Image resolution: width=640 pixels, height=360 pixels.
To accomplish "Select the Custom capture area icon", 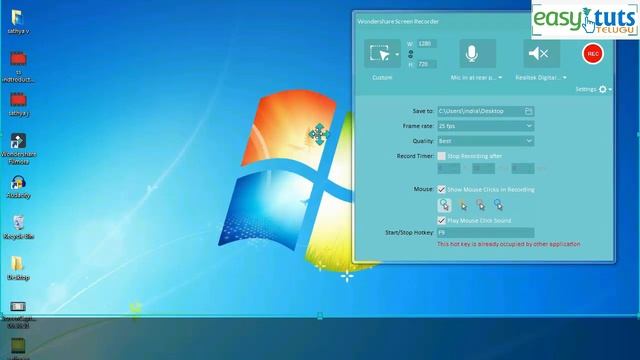I will tap(379, 53).
